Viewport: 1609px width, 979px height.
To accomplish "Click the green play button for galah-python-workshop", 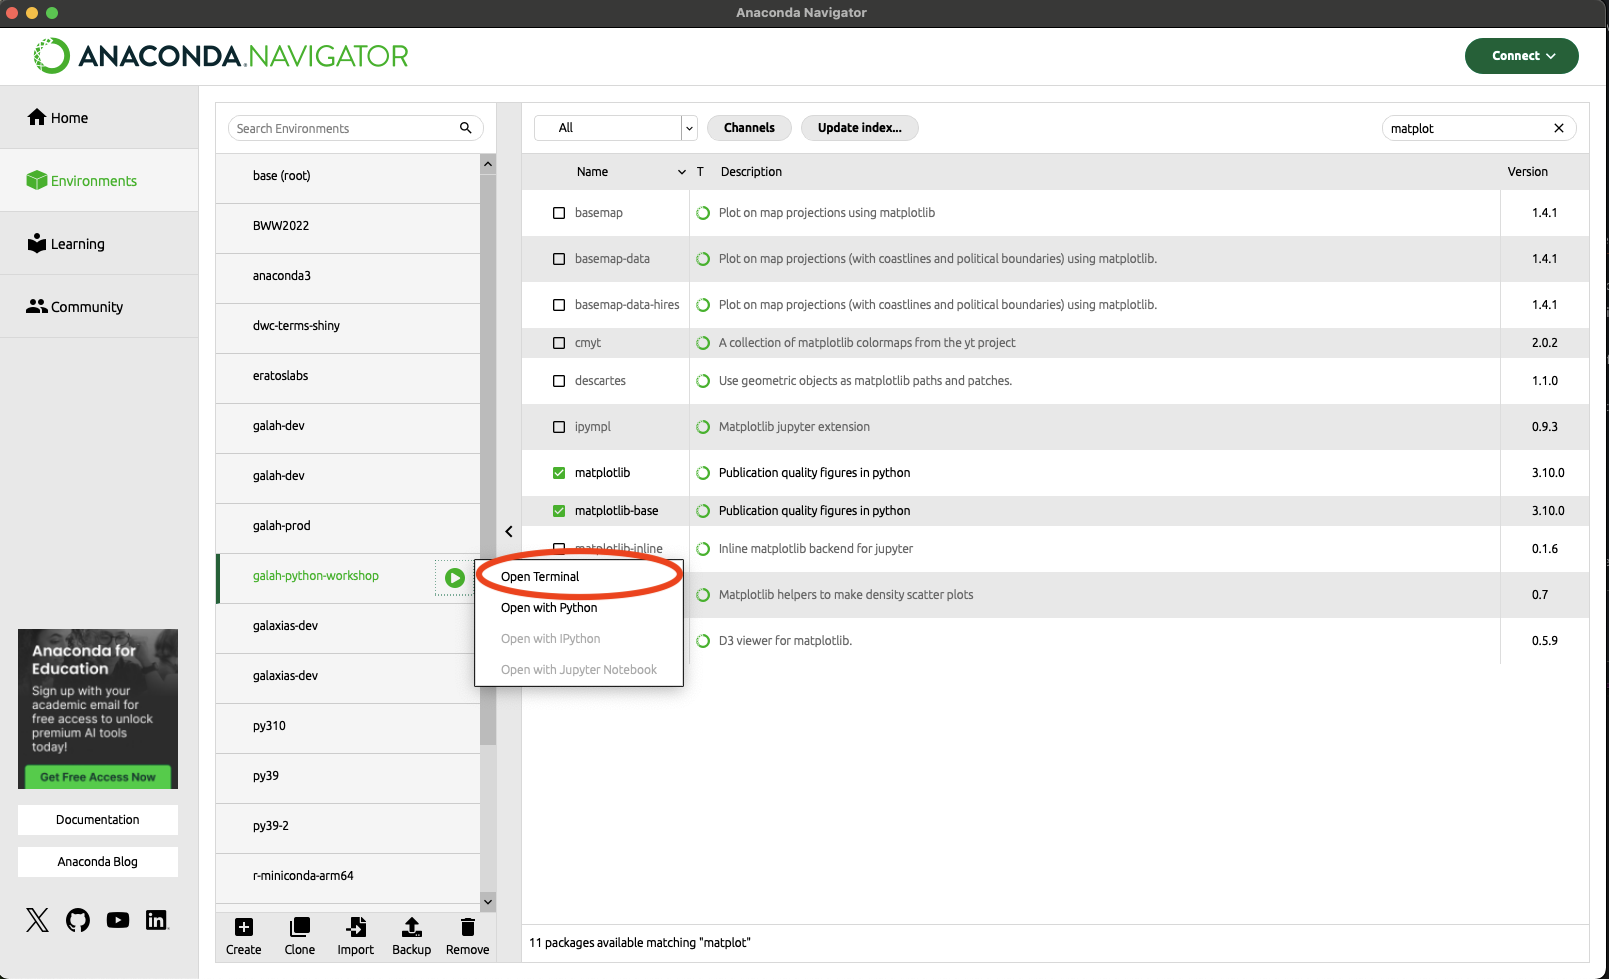I will click(454, 578).
